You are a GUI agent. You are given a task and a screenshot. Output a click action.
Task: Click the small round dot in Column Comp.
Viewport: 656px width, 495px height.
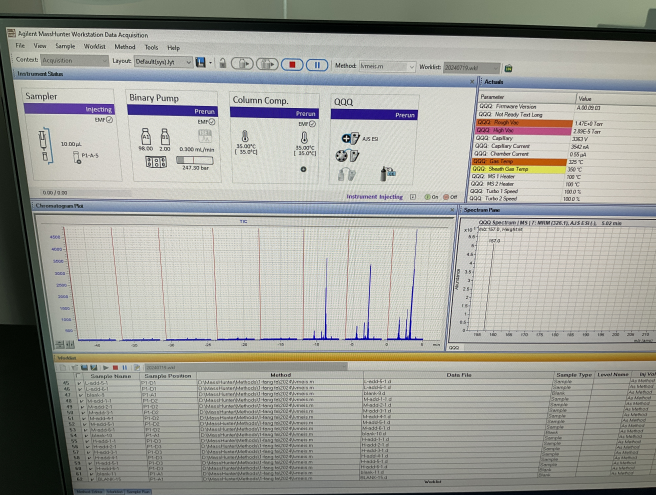303,169
